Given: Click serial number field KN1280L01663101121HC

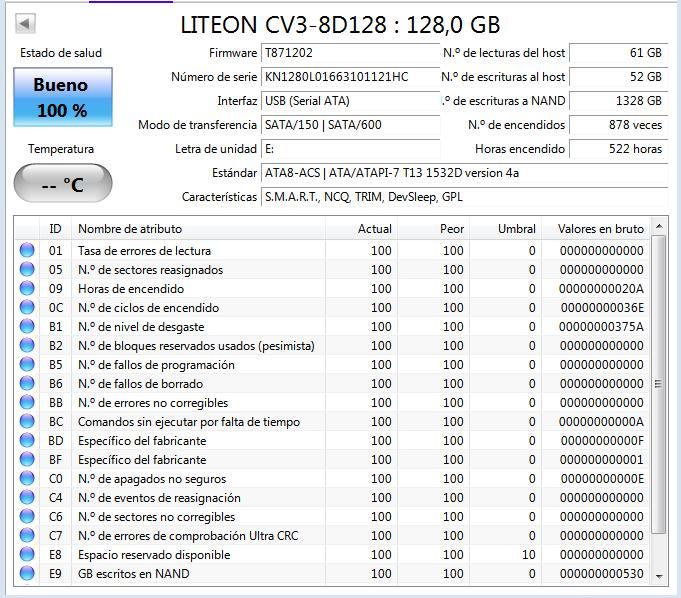Looking at the screenshot, I should coord(350,77).
